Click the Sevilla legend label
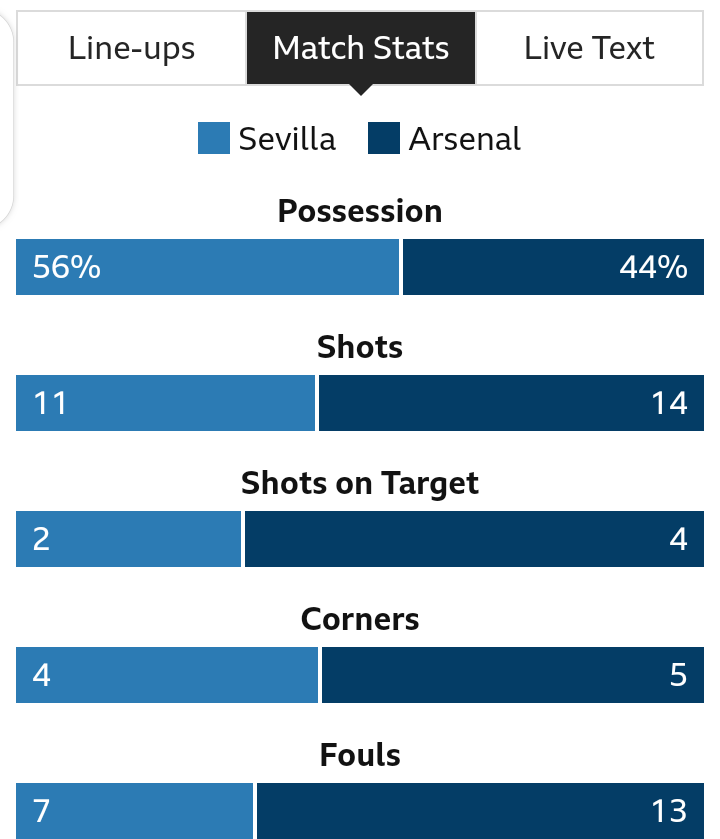Viewport: 720px width, 839px height. click(287, 139)
